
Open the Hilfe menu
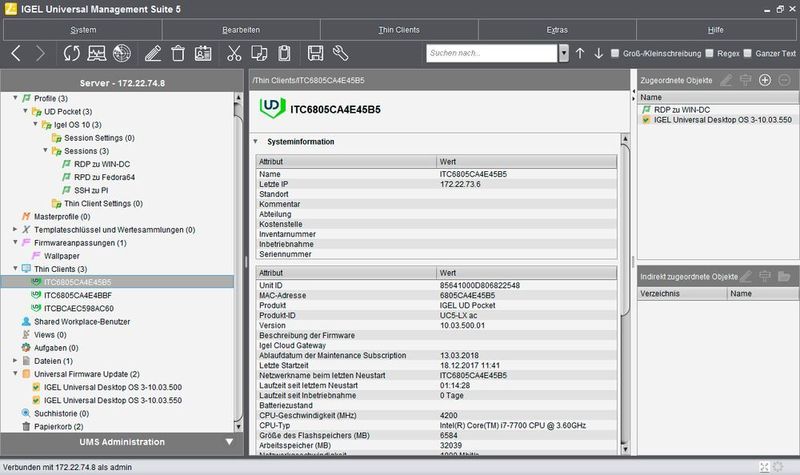(x=716, y=30)
